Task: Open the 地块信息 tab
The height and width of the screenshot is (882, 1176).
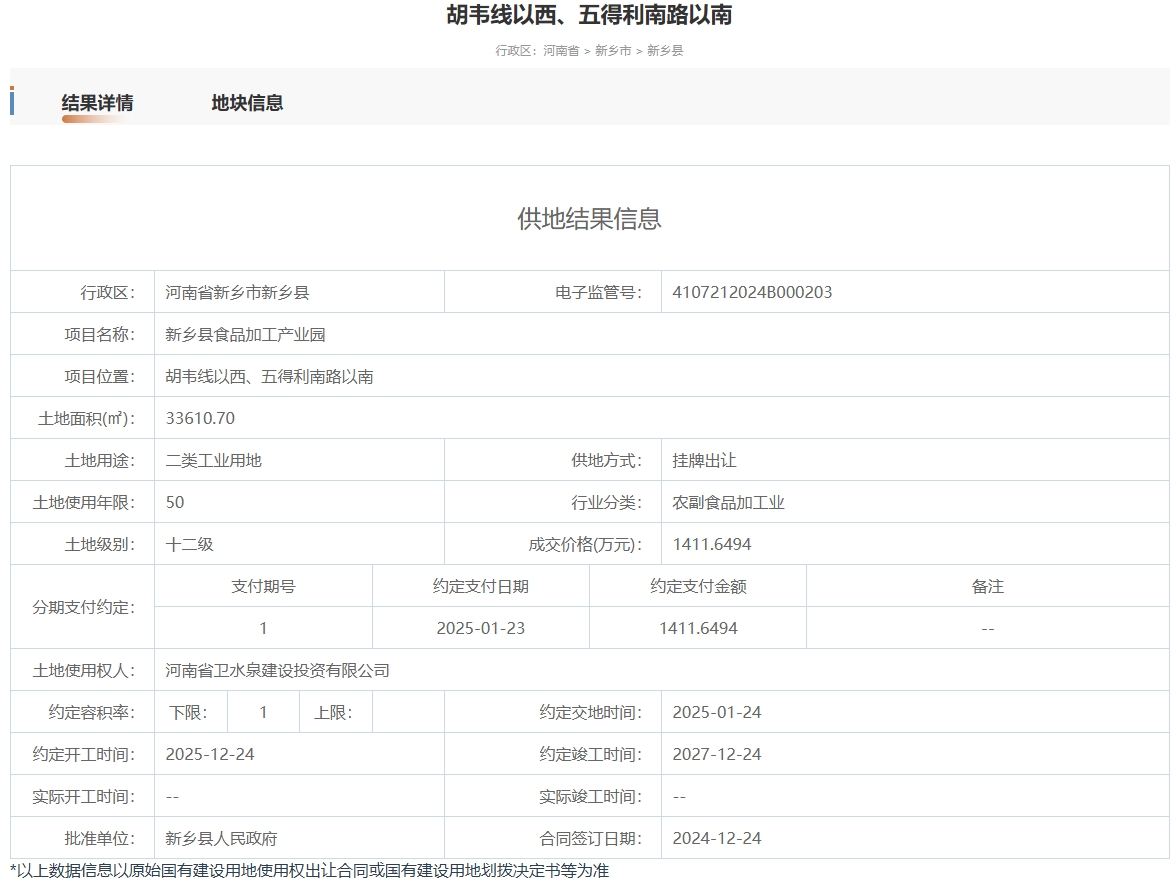Action: click(247, 103)
